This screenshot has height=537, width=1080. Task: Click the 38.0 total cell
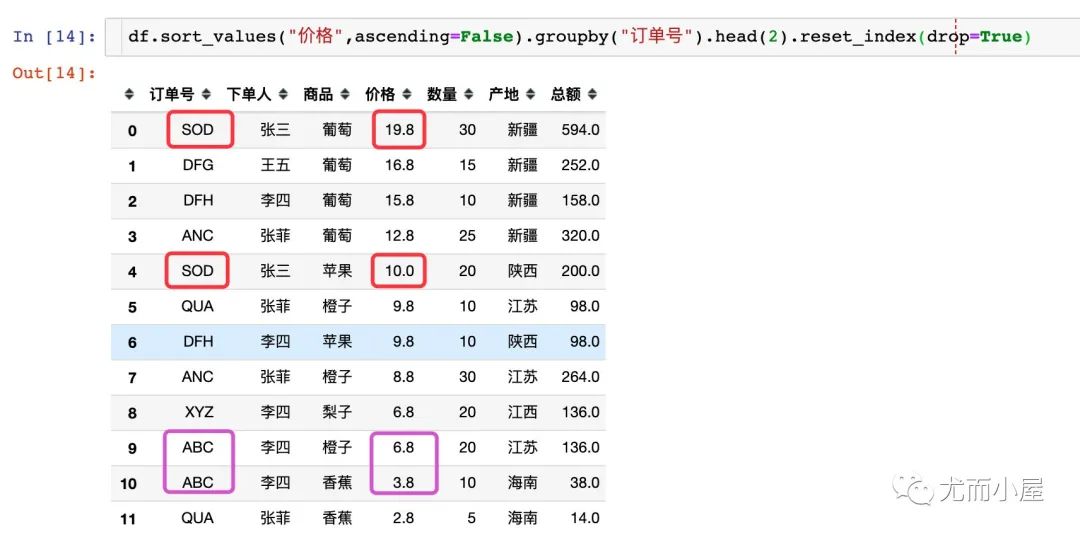pos(585,483)
